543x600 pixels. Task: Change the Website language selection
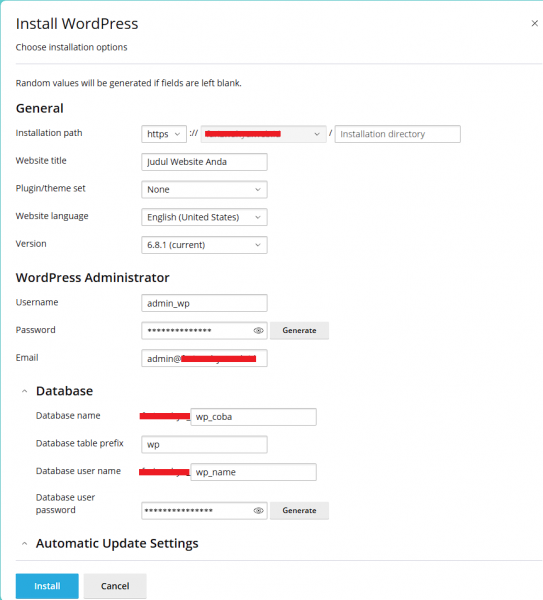coord(204,217)
